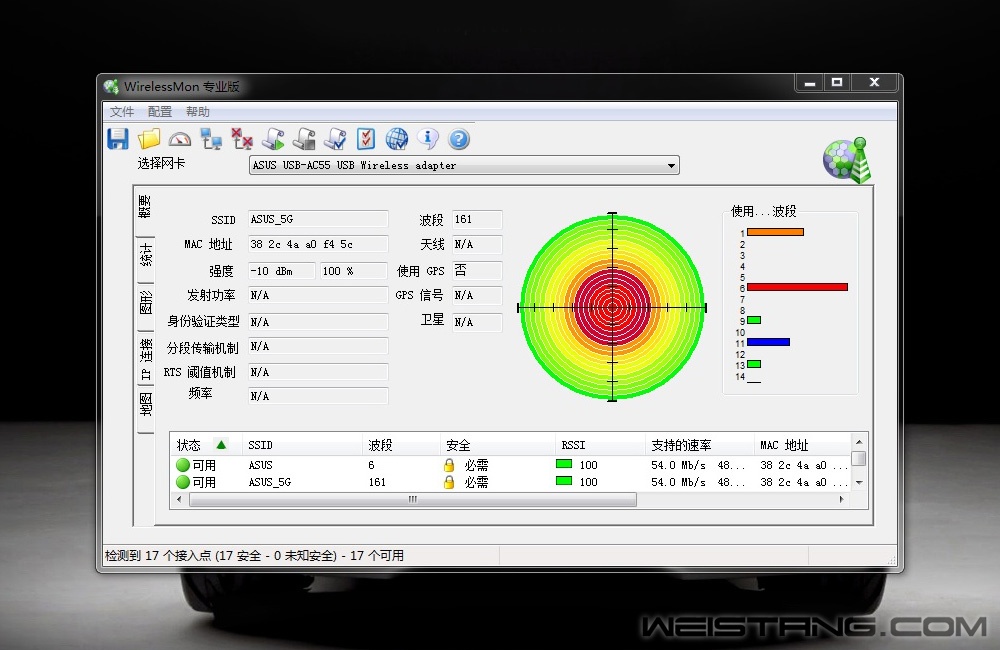Click the 频率 field showing N/A

click(318, 396)
